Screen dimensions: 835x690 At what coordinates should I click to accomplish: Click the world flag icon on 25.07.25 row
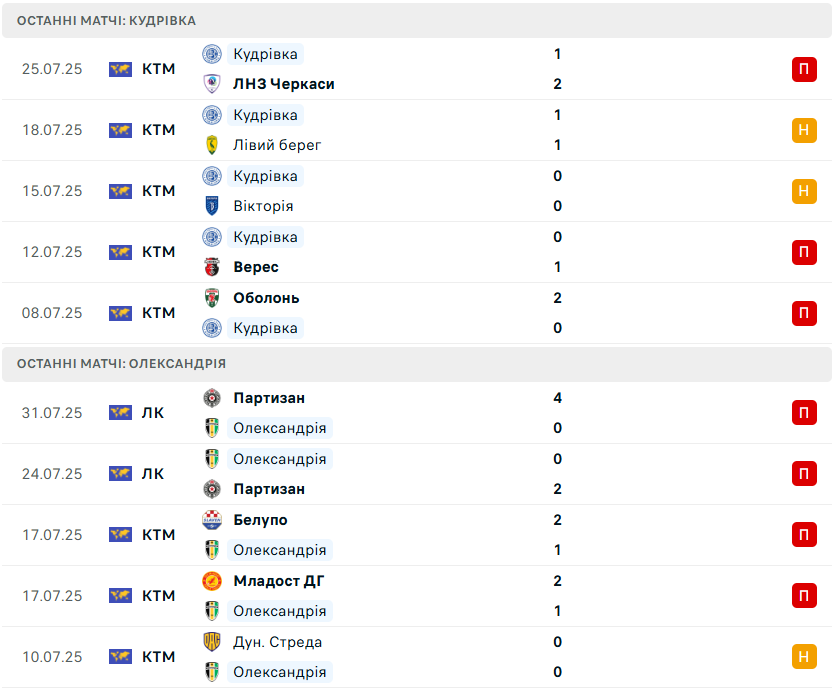point(121,69)
